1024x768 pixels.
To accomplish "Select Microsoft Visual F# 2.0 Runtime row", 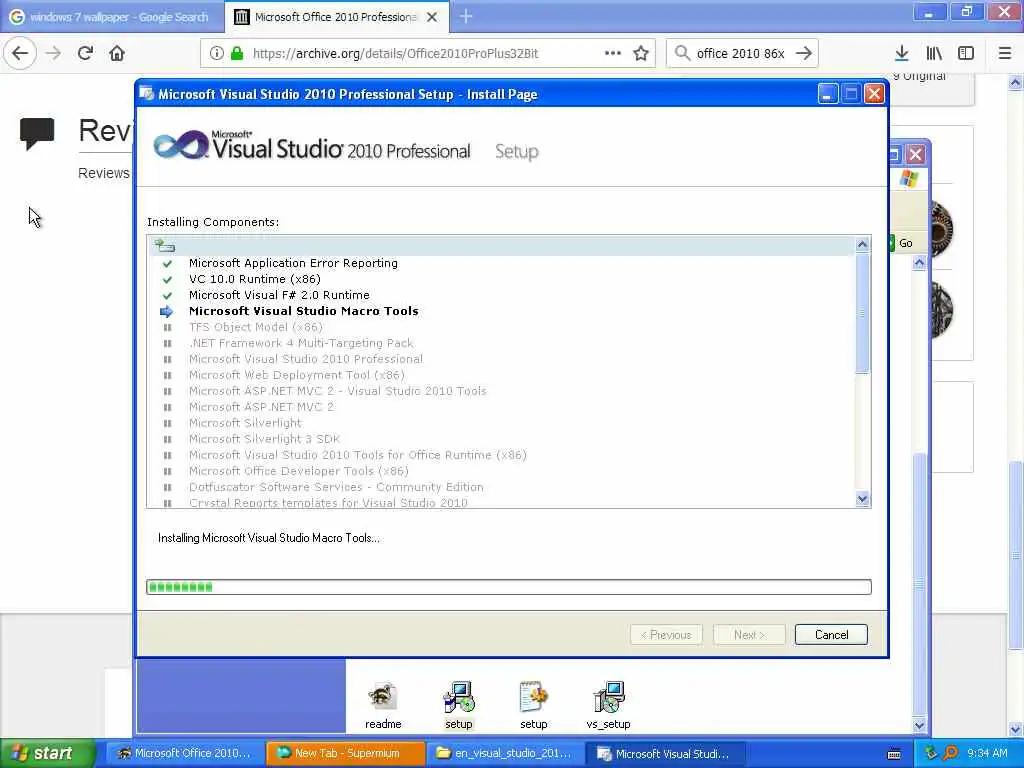I will pos(279,295).
